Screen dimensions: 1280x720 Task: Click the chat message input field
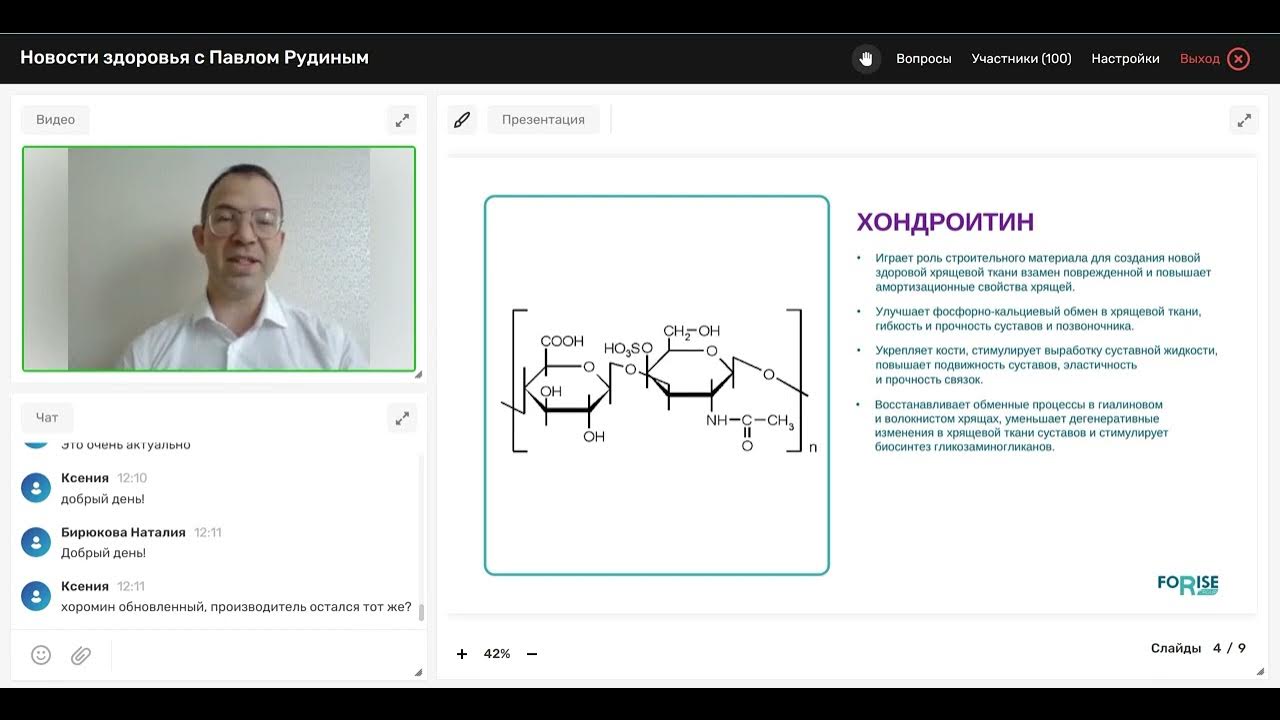pos(260,655)
